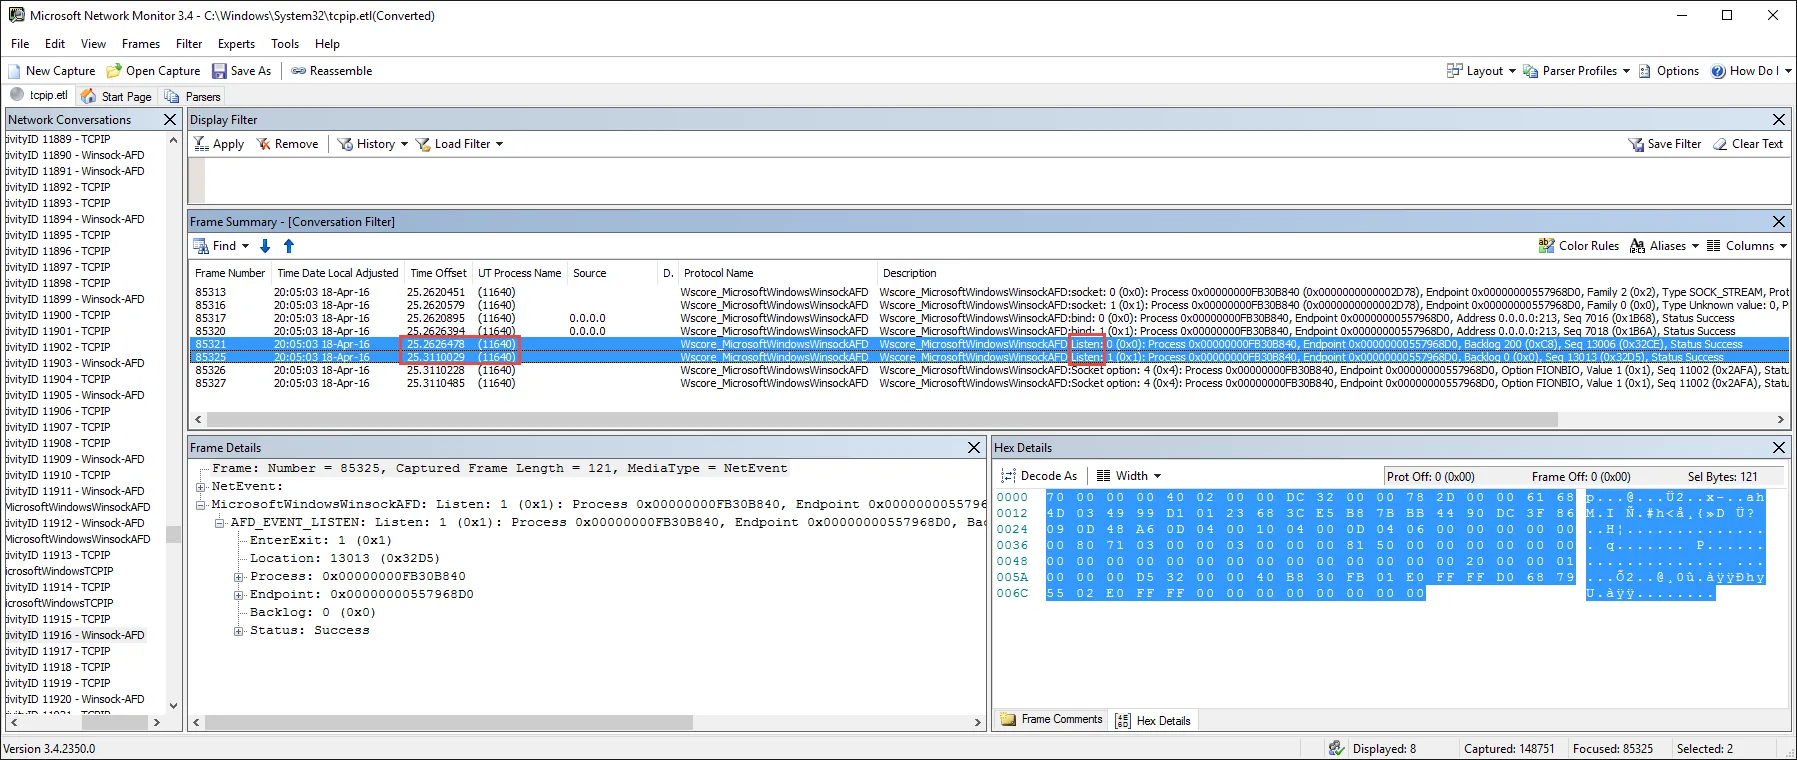
Task: Apply the display filter
Action: (219, 144)
